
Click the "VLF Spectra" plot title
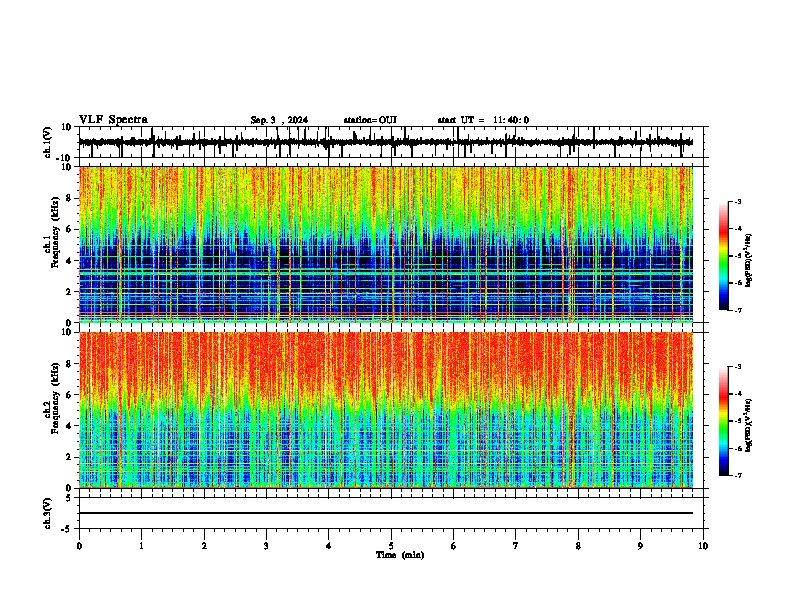(113, 120)
